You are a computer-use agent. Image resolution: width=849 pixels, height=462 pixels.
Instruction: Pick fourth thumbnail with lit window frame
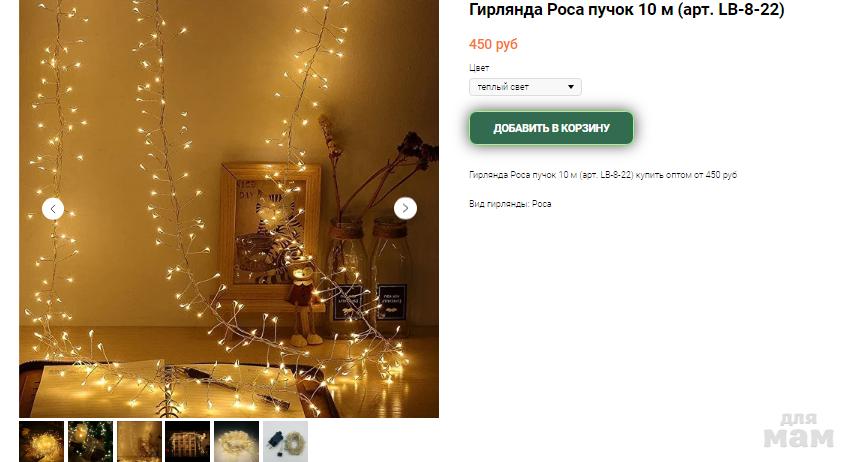tap(187, 441)
